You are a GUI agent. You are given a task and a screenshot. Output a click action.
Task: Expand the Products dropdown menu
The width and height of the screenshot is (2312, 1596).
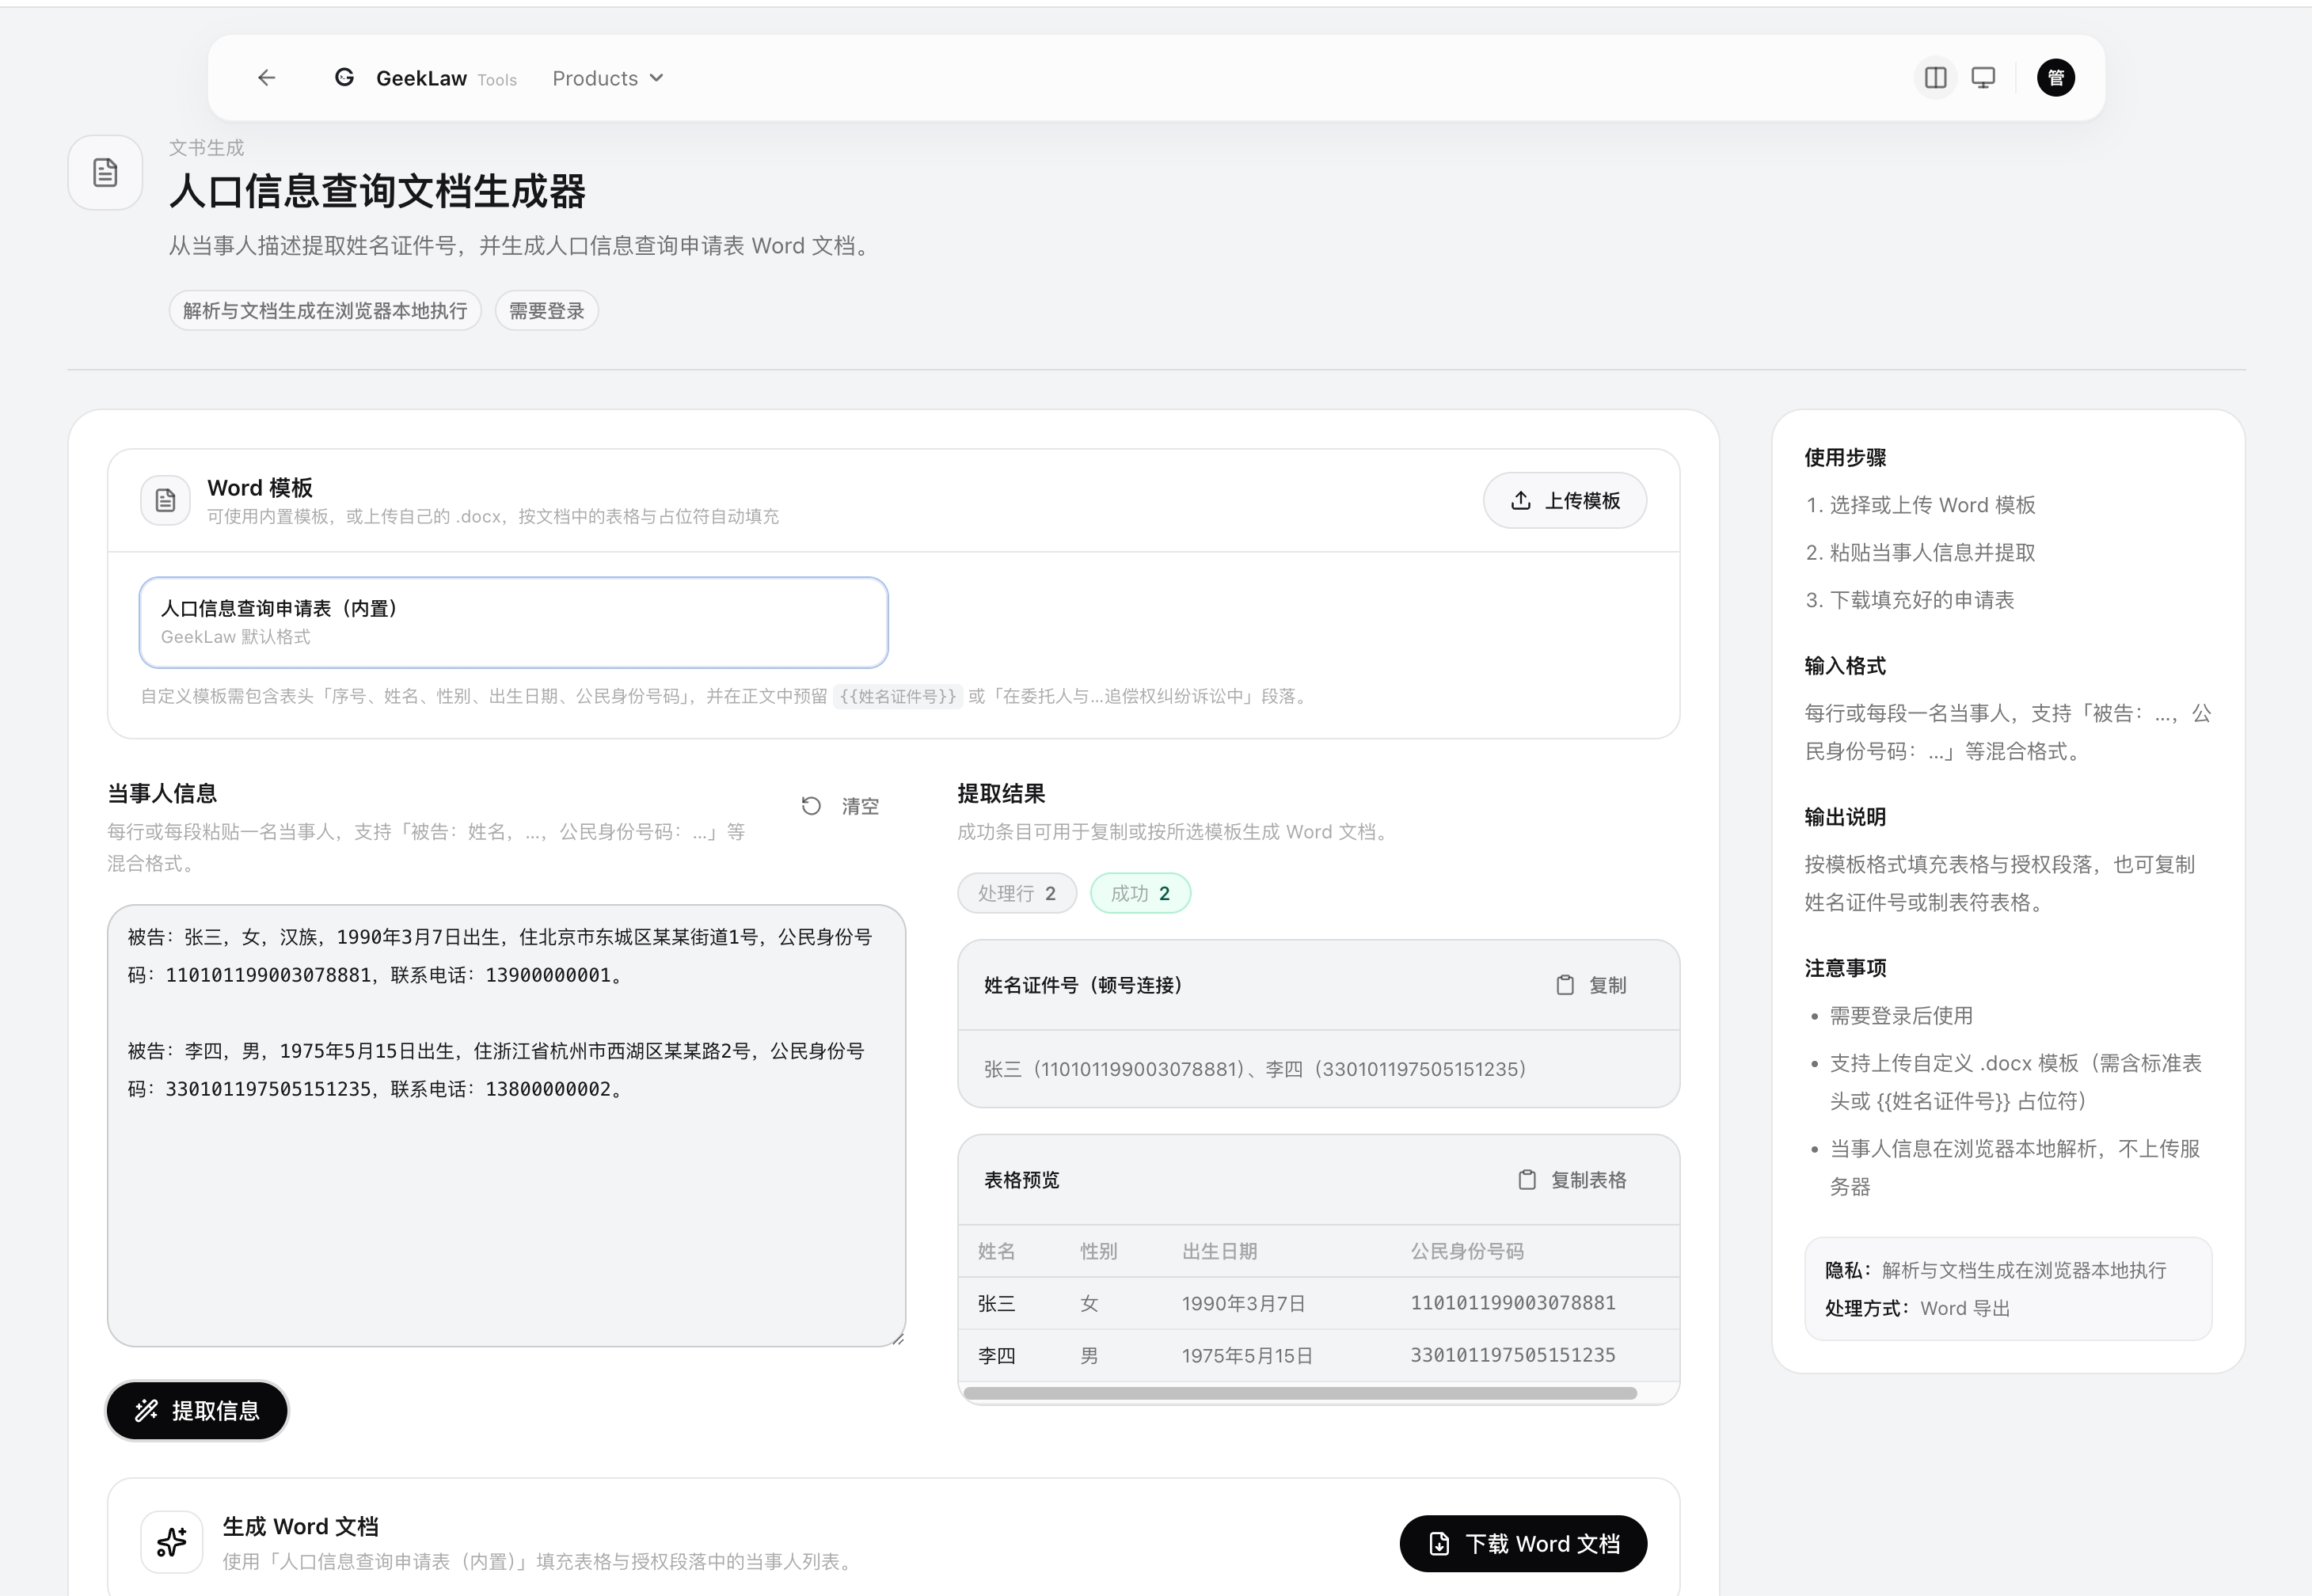pos(608,78)
